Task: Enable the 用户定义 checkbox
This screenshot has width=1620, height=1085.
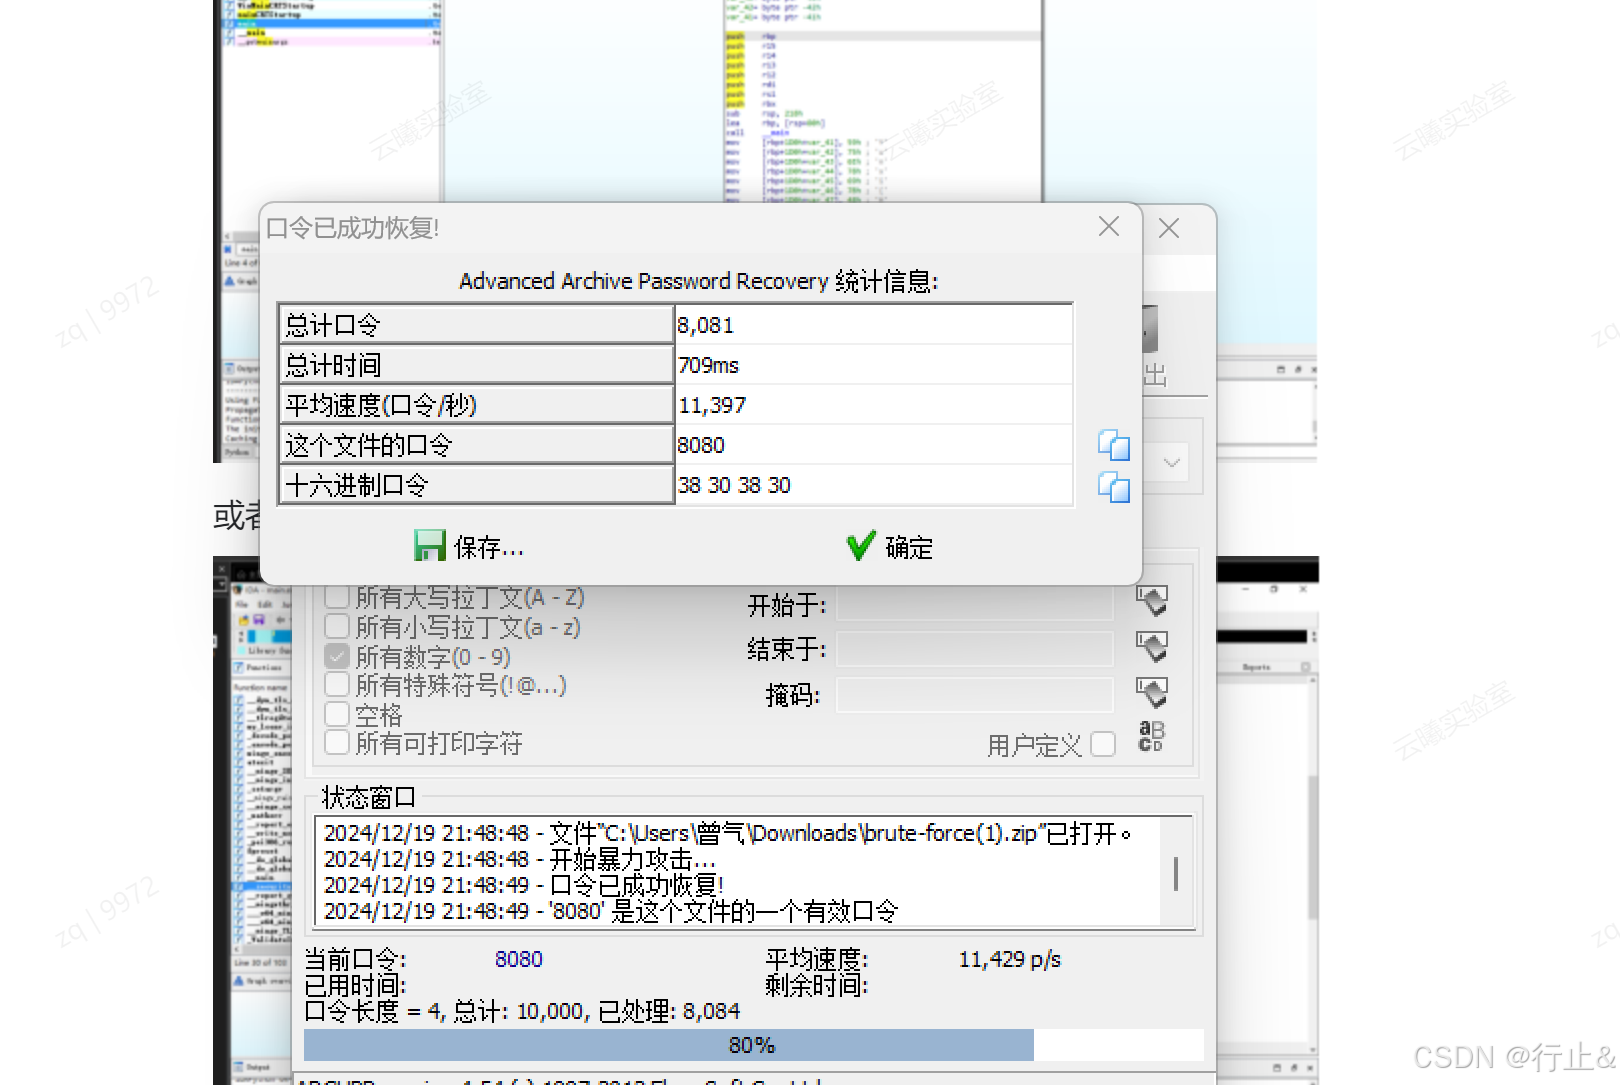Action: [x=1103, y=745]
